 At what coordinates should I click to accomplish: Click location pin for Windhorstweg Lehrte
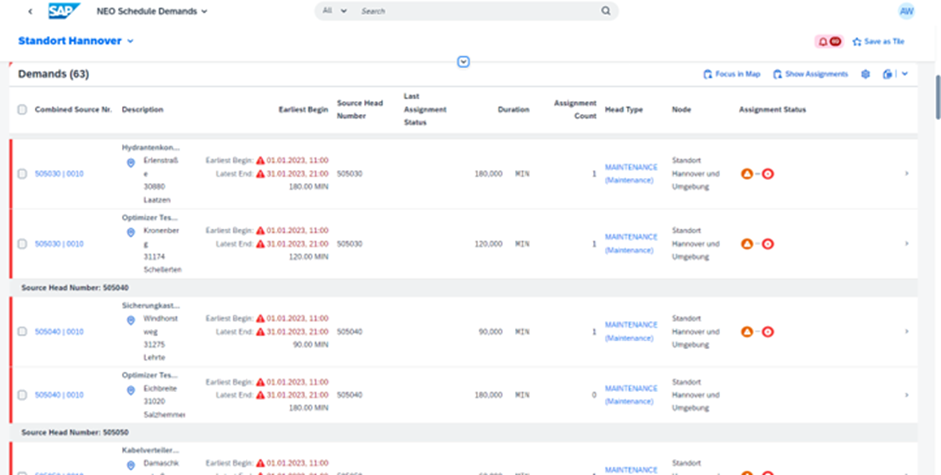pos(131,321)
